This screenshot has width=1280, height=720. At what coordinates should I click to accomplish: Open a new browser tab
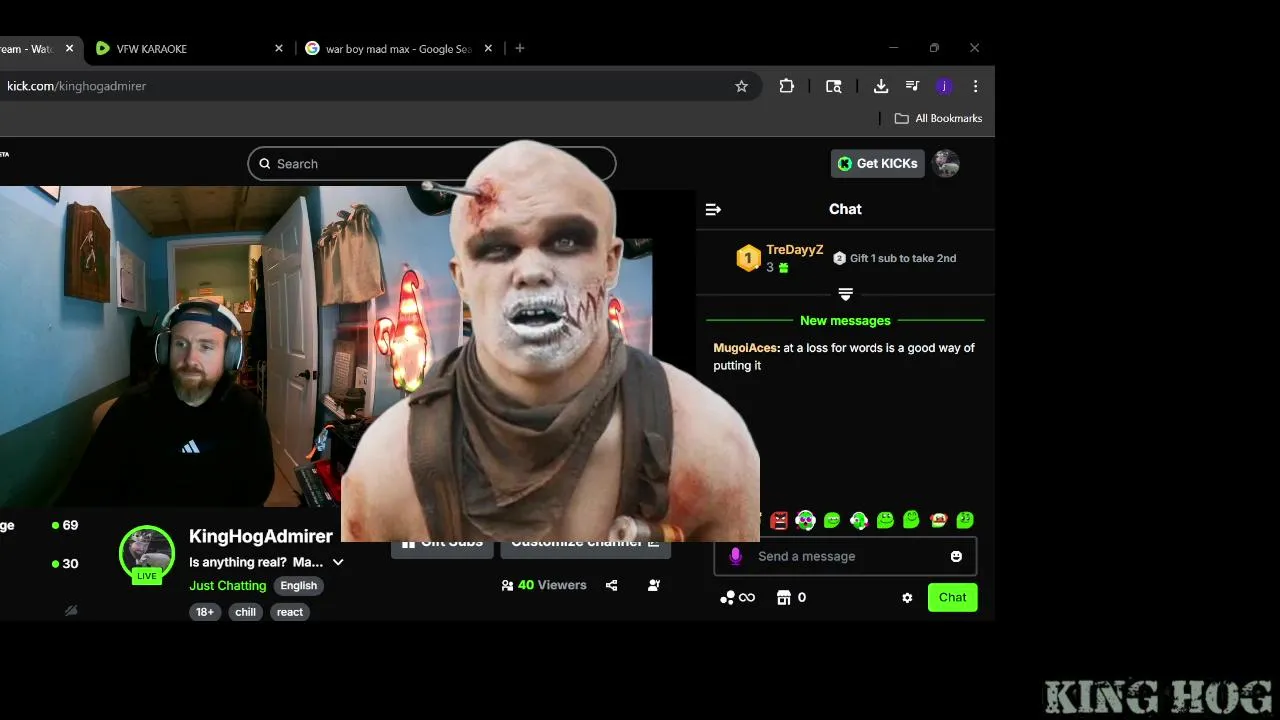(520, 48)
